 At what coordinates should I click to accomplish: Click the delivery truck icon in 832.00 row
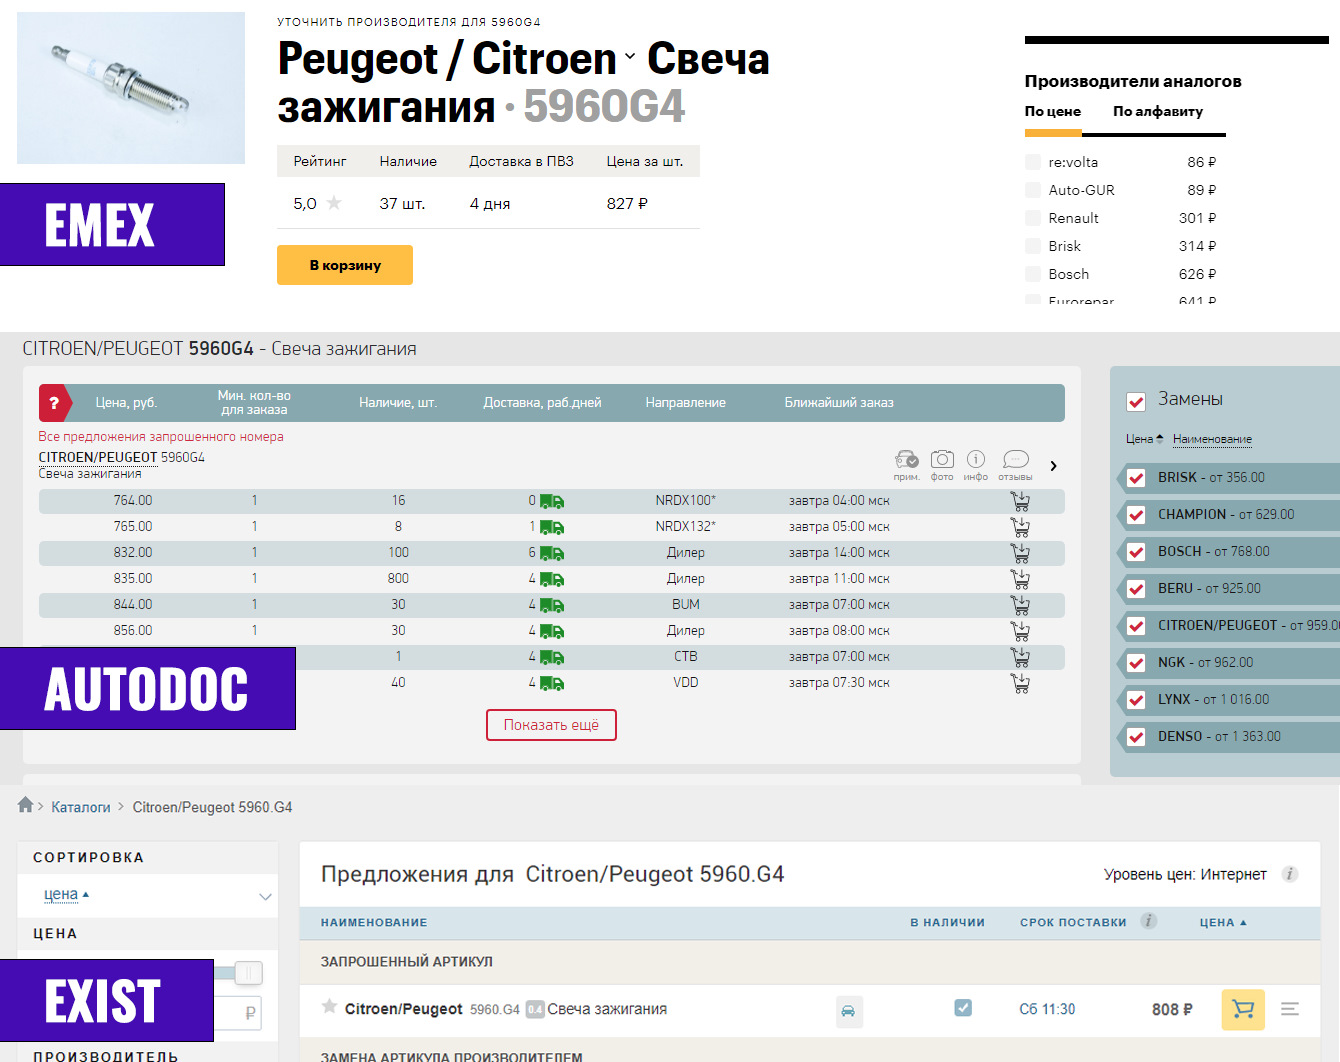coord(552,553)
